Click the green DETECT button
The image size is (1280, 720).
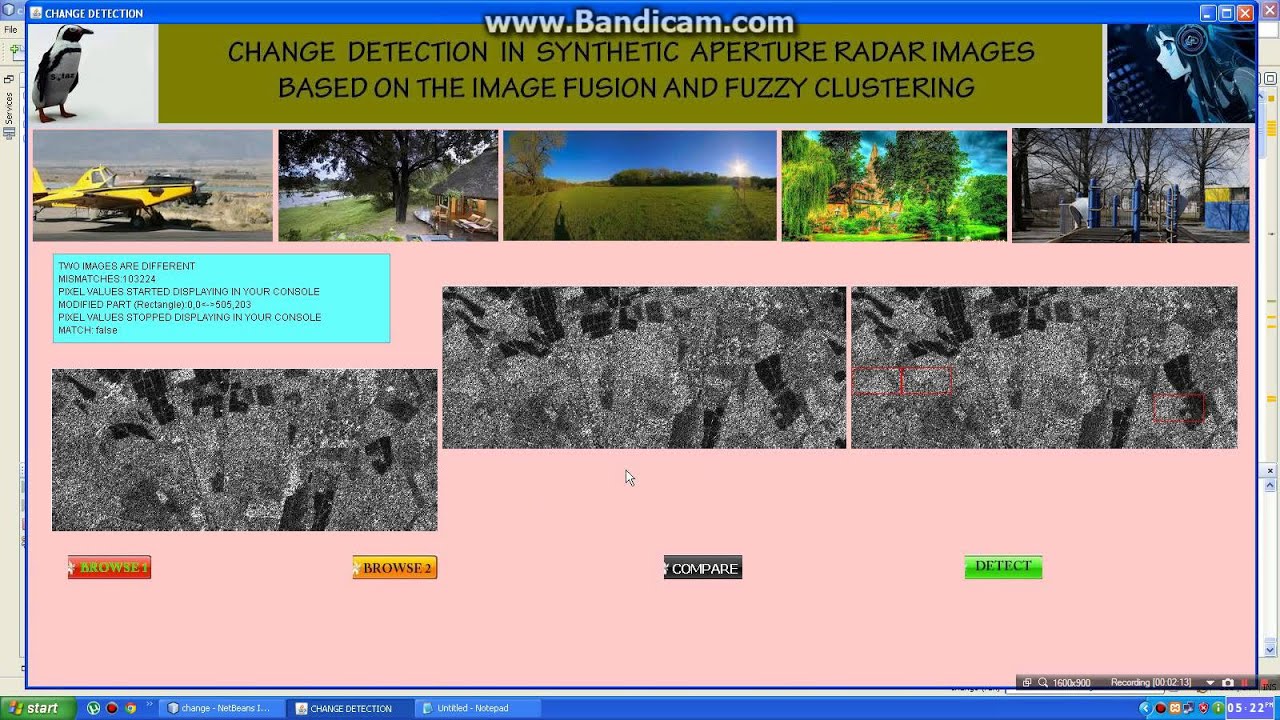[x=1003, y=567]
